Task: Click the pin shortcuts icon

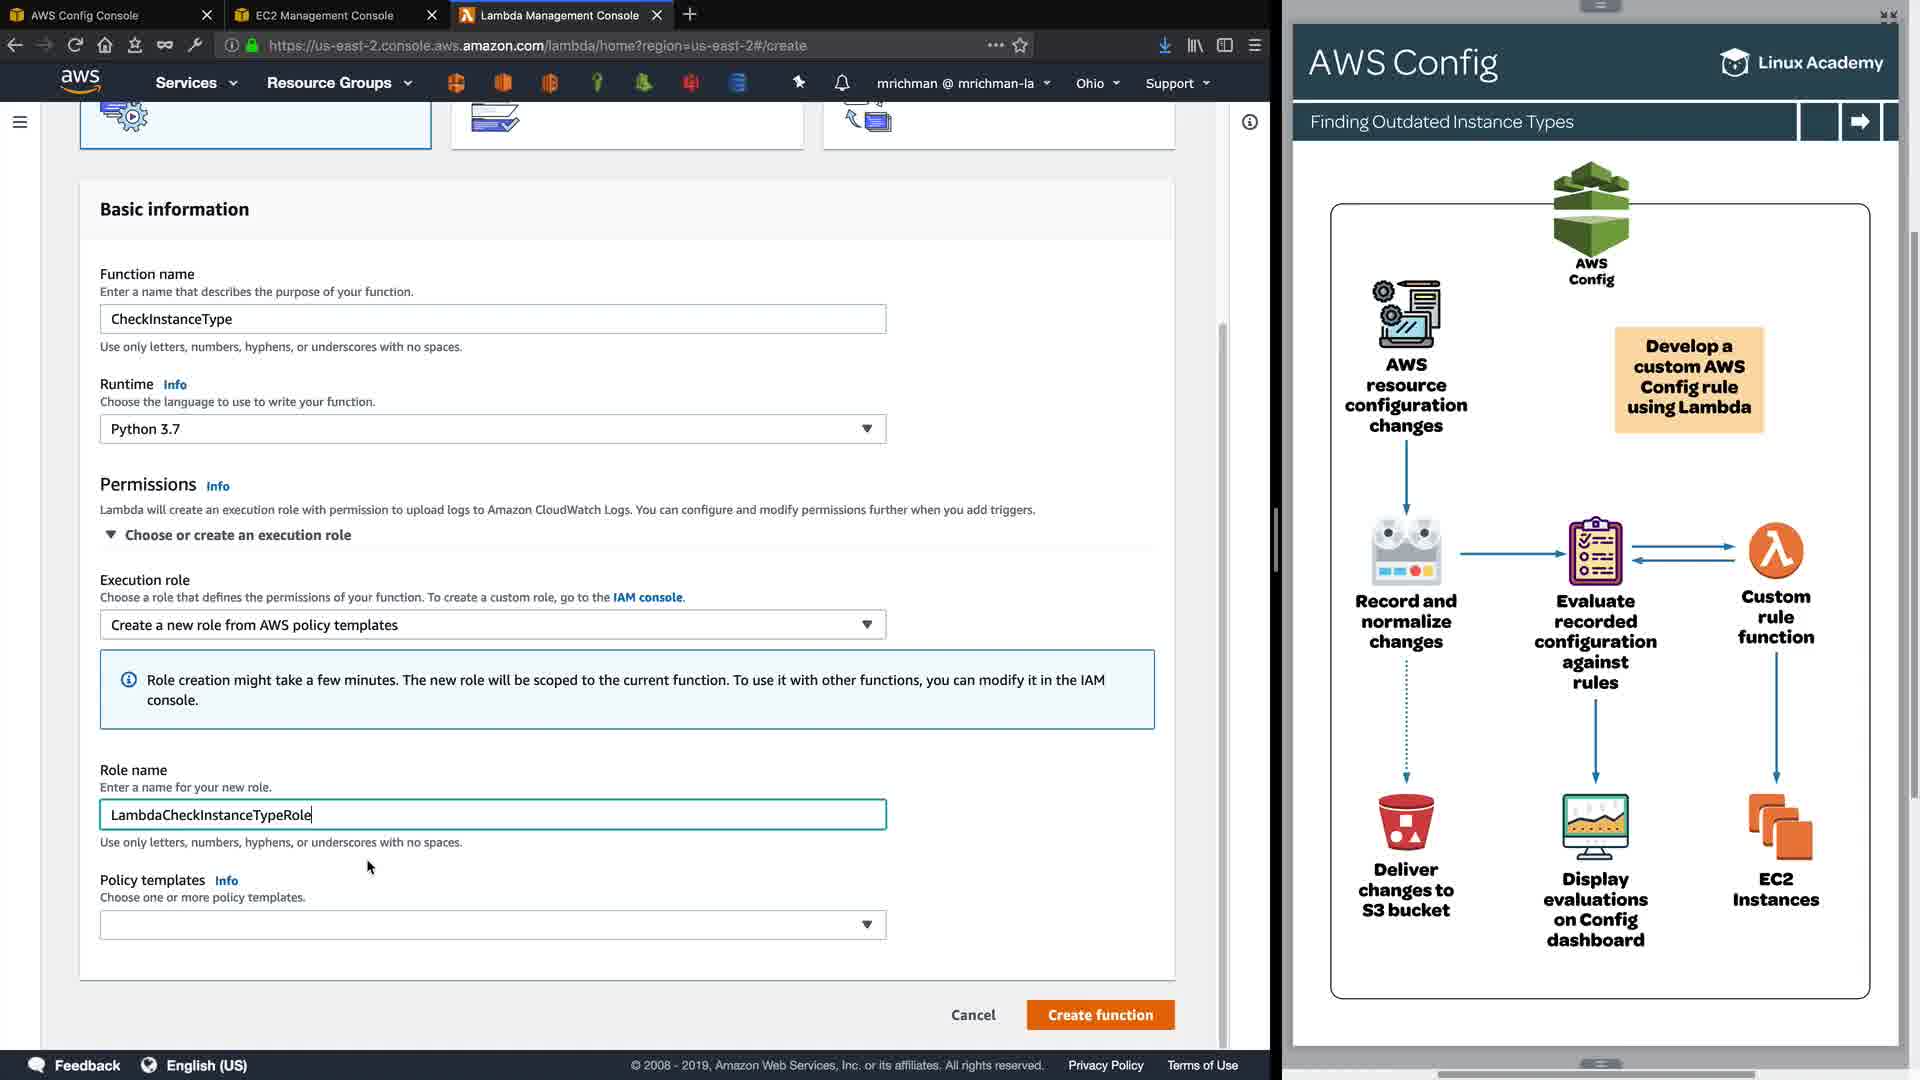Action: tap(798, 82)
